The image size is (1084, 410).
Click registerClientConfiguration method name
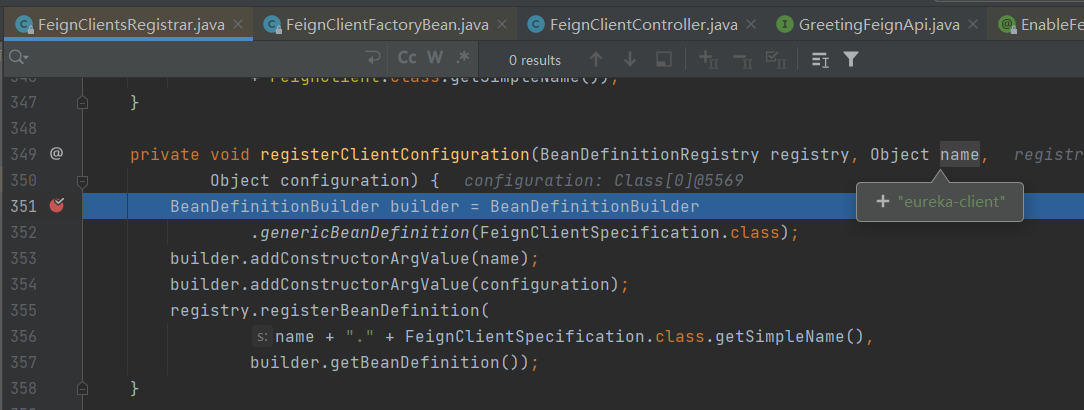[394, 154]
